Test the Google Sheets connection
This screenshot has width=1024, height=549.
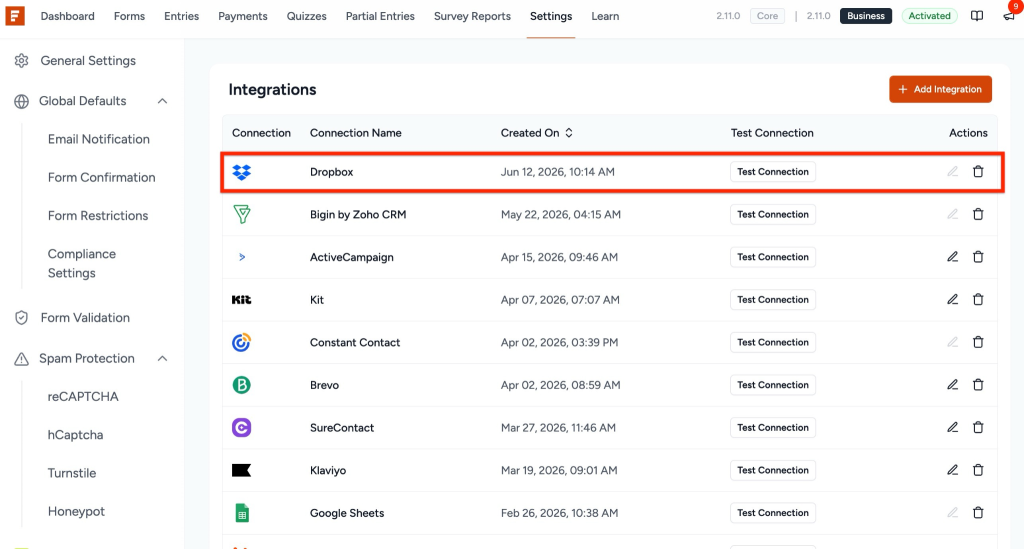(x=773, y=513)
